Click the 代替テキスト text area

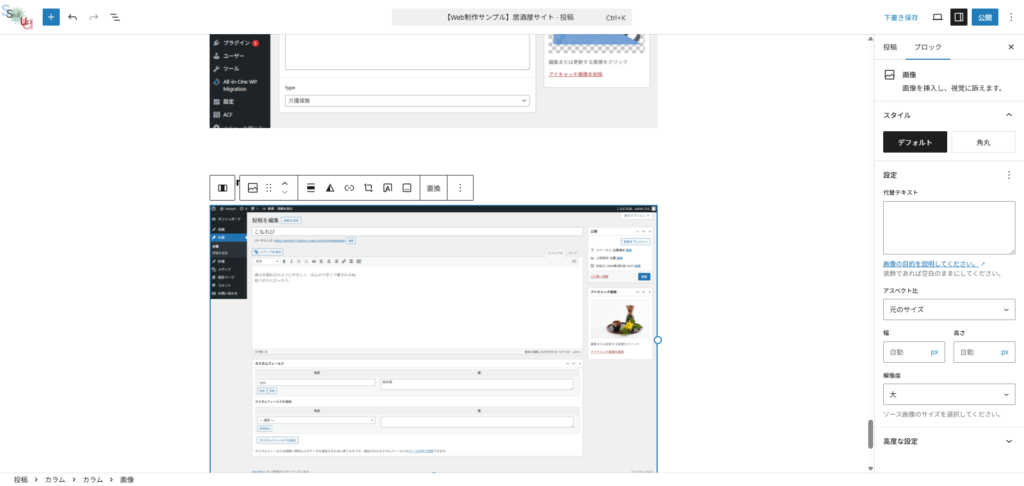[948, 227]
